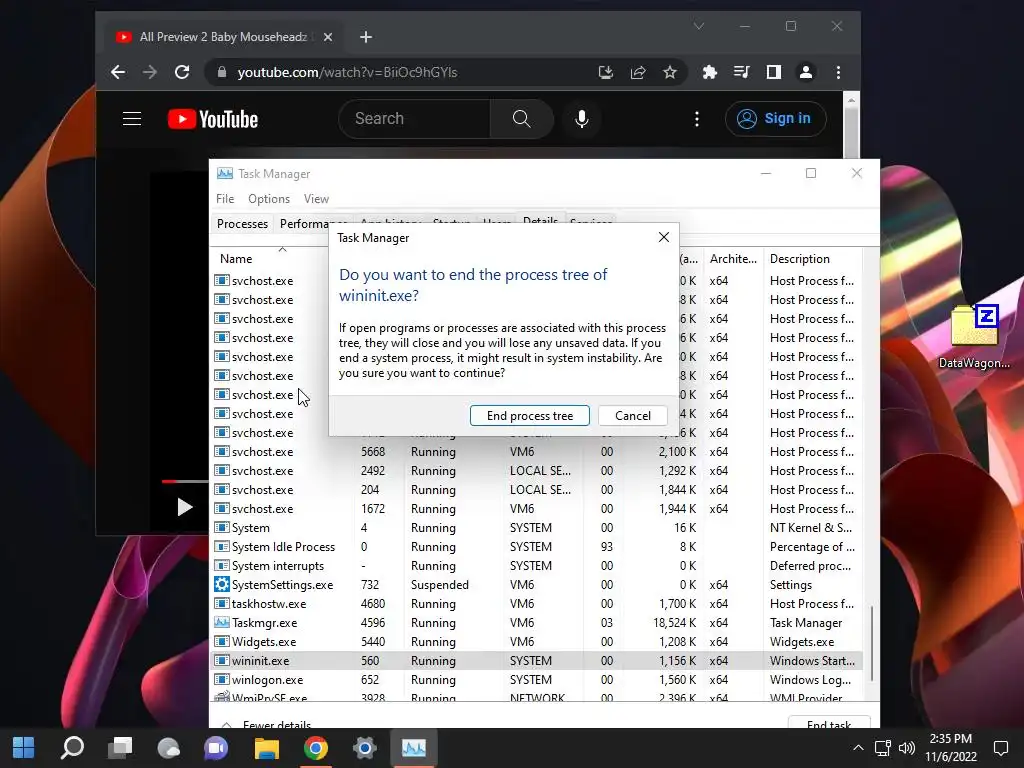Go back in Chrome

point(118,72)
